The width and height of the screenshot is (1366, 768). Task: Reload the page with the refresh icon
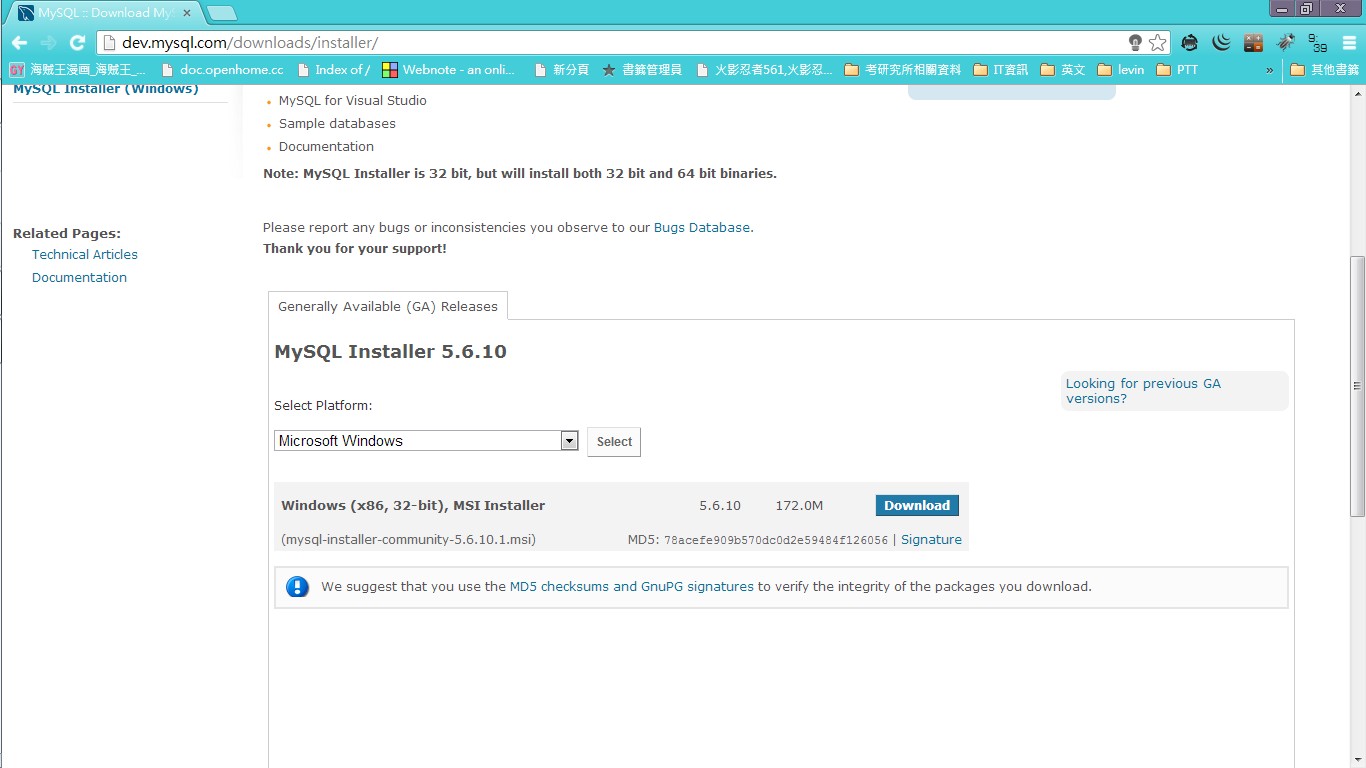click(x=77, y=43)
